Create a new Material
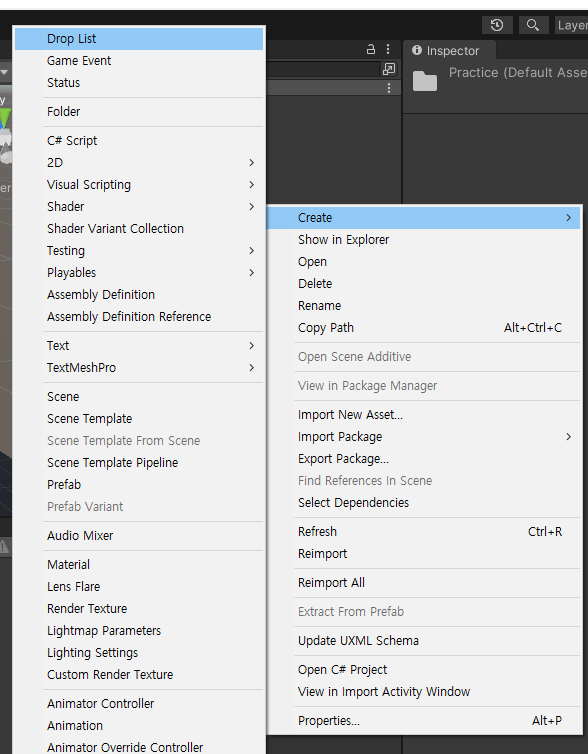The image size is (588, 754). [139, 565]
